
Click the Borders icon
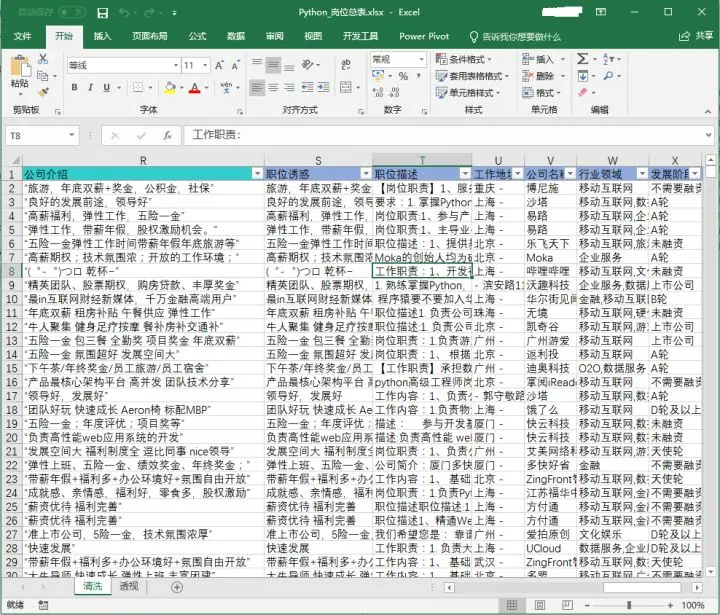tap(138, 87)
